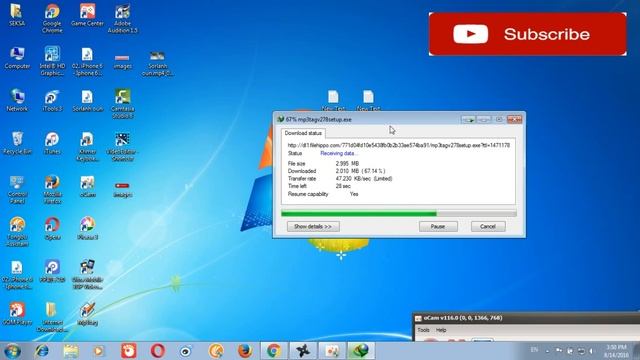Switch to IDM download taskbar button

click(x=361, y=351)
